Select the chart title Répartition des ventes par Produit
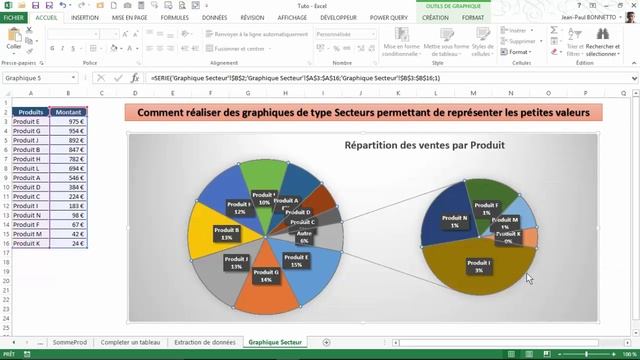640x360 pixels. [424, 145]
